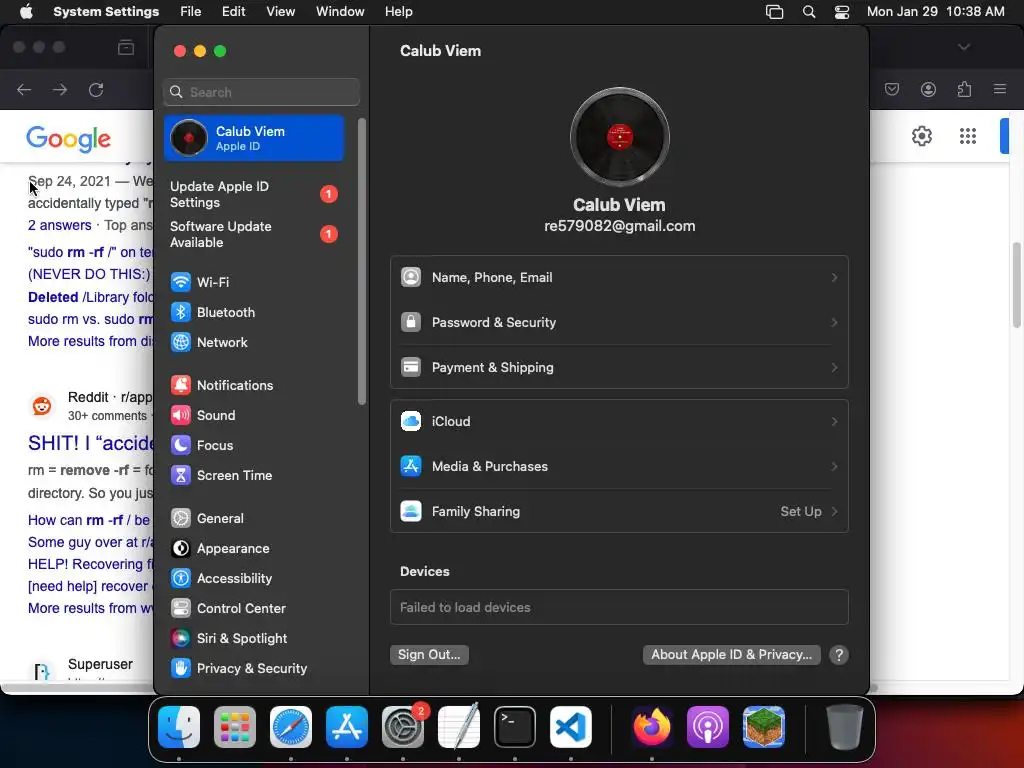
Task: Open App Store from the Dock
Action: [347, 727]
